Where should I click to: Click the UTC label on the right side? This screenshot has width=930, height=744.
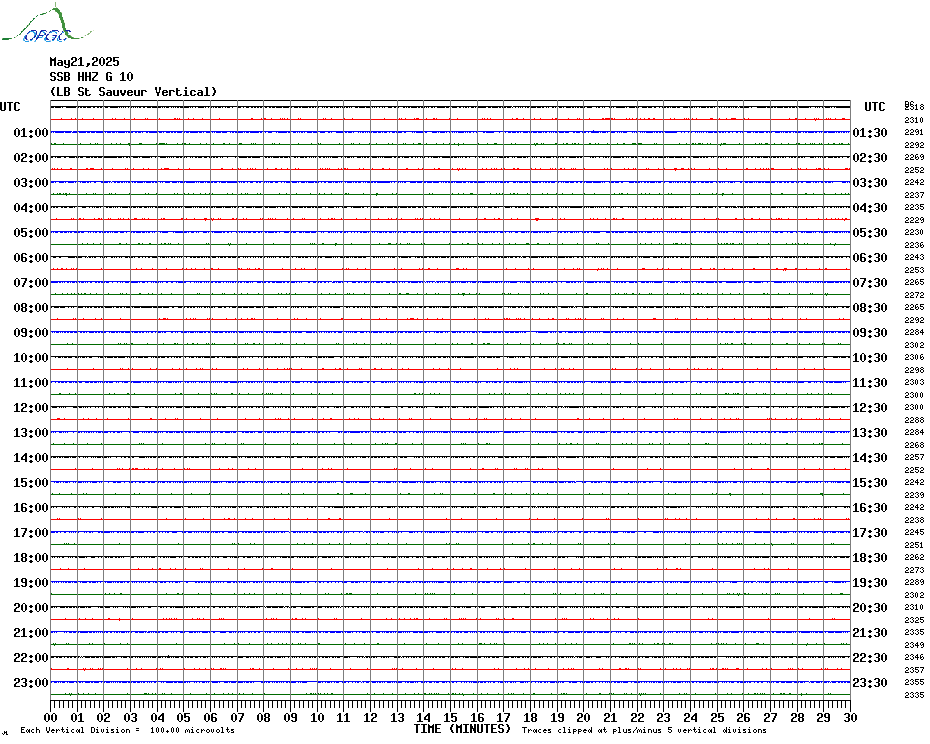pyautogui.click(x=874, y=107)
